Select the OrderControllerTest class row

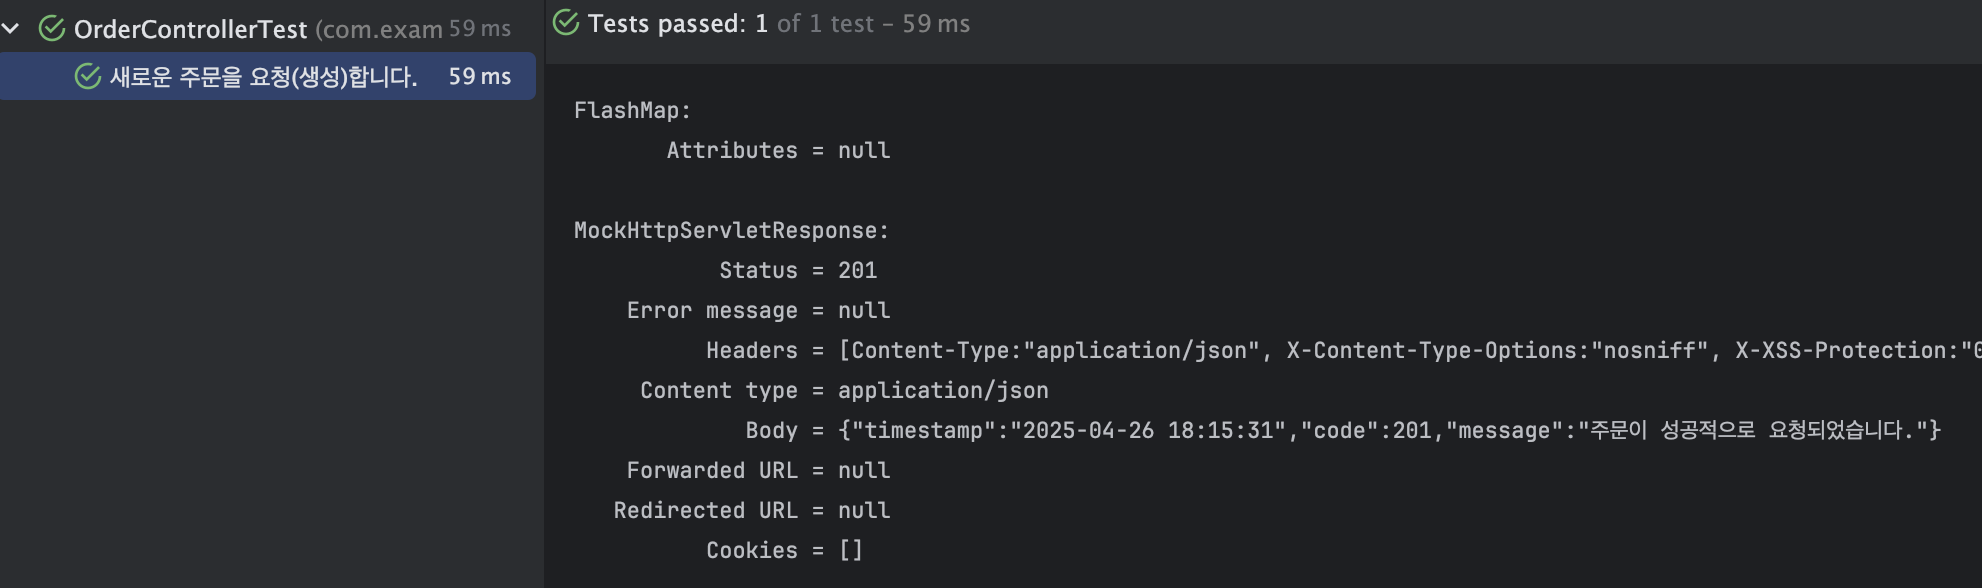[x=268, y=29]
